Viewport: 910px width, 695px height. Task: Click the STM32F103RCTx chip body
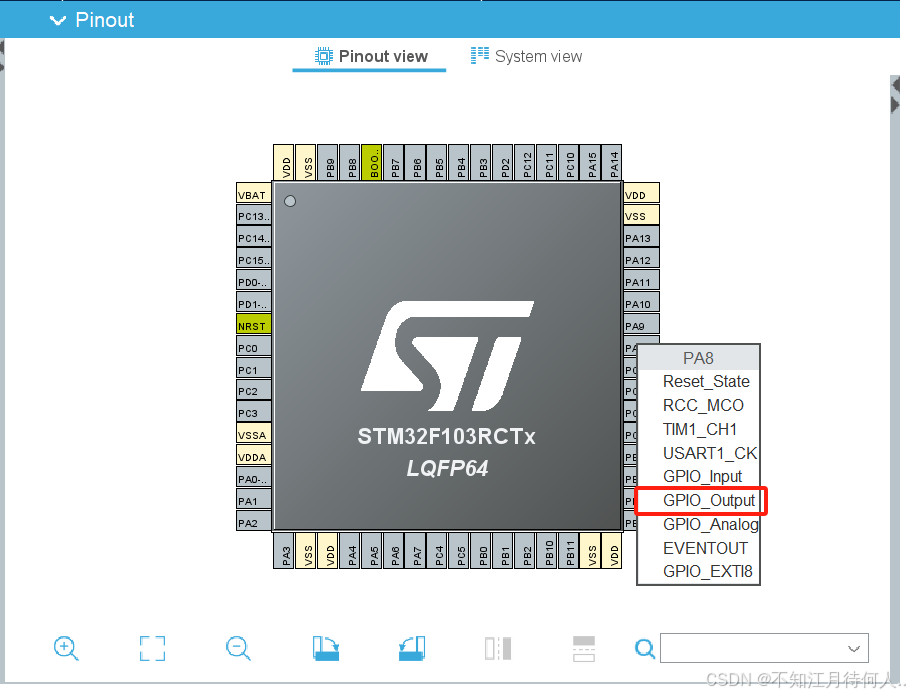click(447, 356)
